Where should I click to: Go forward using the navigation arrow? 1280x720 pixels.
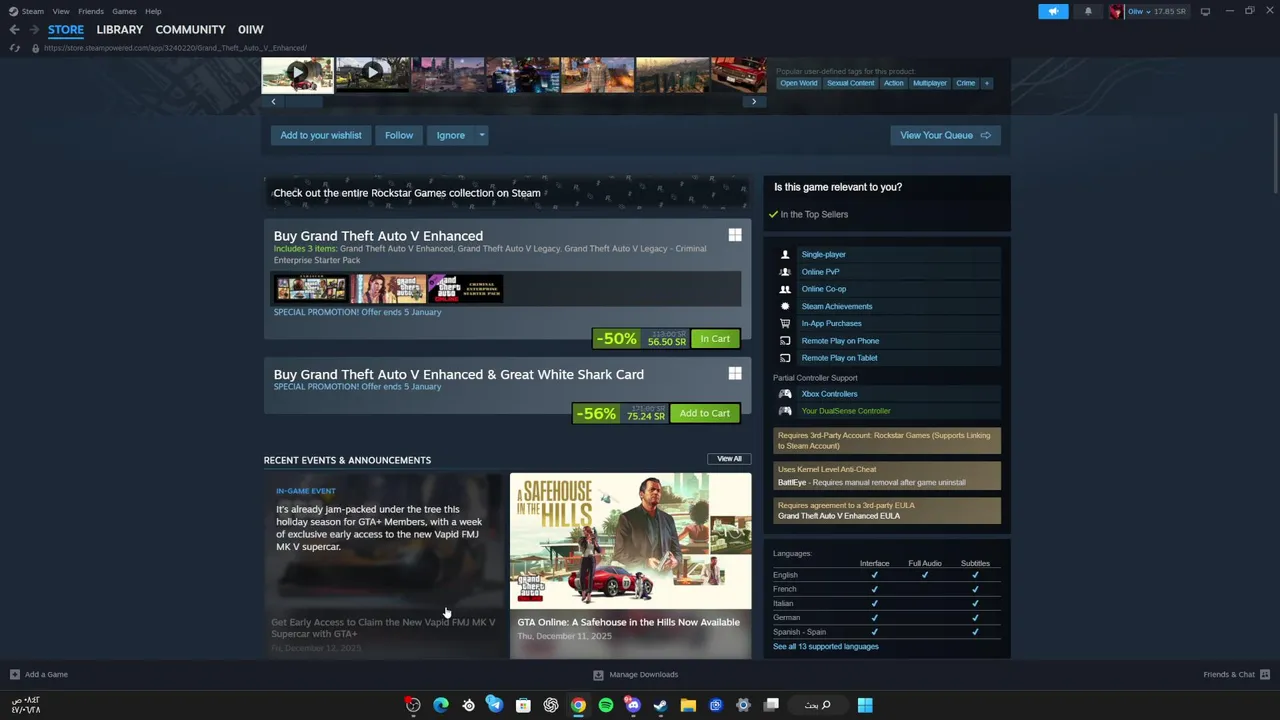click(x=34, y=30)
